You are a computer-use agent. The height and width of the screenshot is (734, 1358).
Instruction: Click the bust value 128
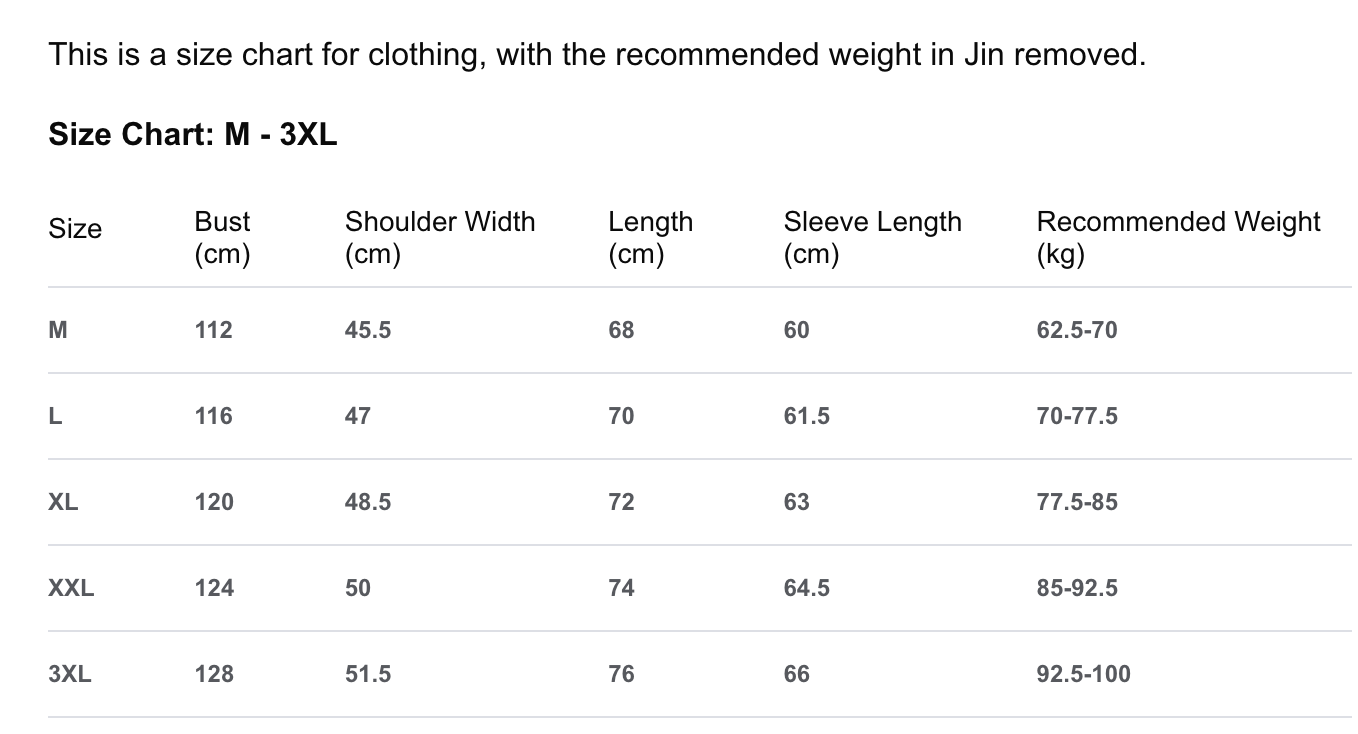[214, 674]
